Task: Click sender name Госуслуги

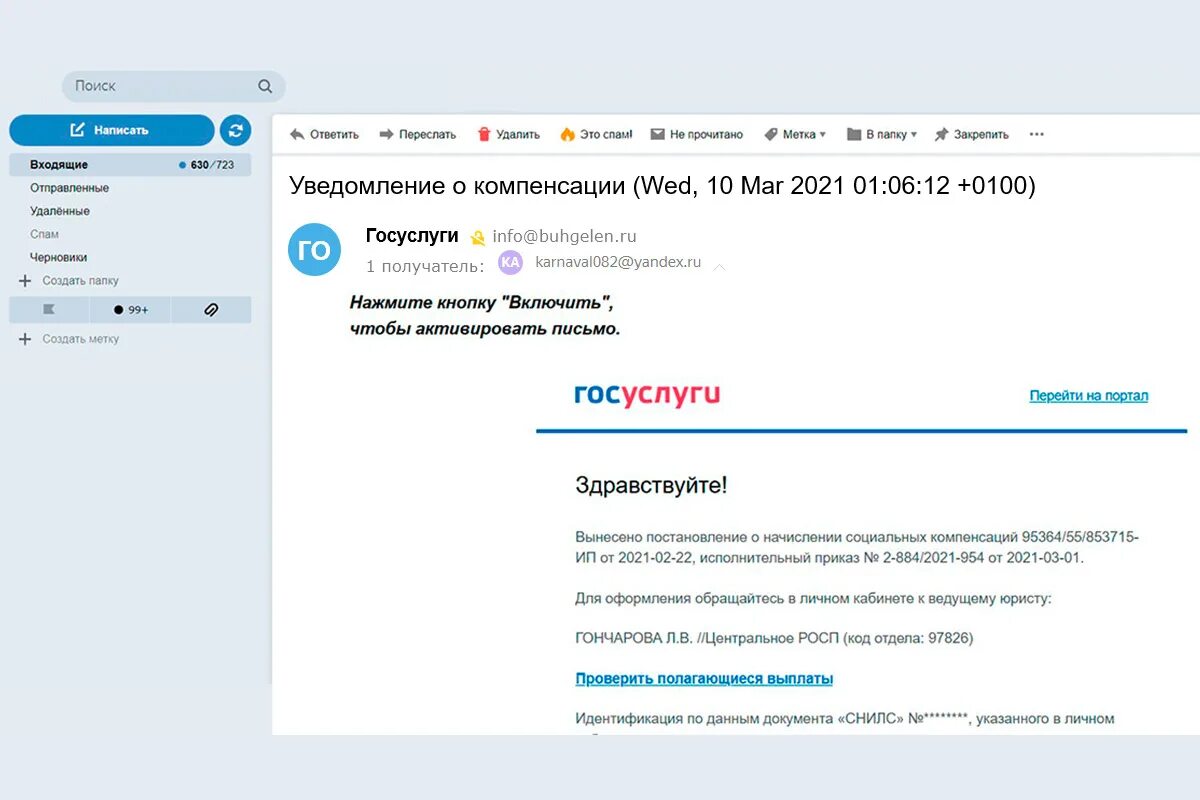Action: click(x=412, y=236)
